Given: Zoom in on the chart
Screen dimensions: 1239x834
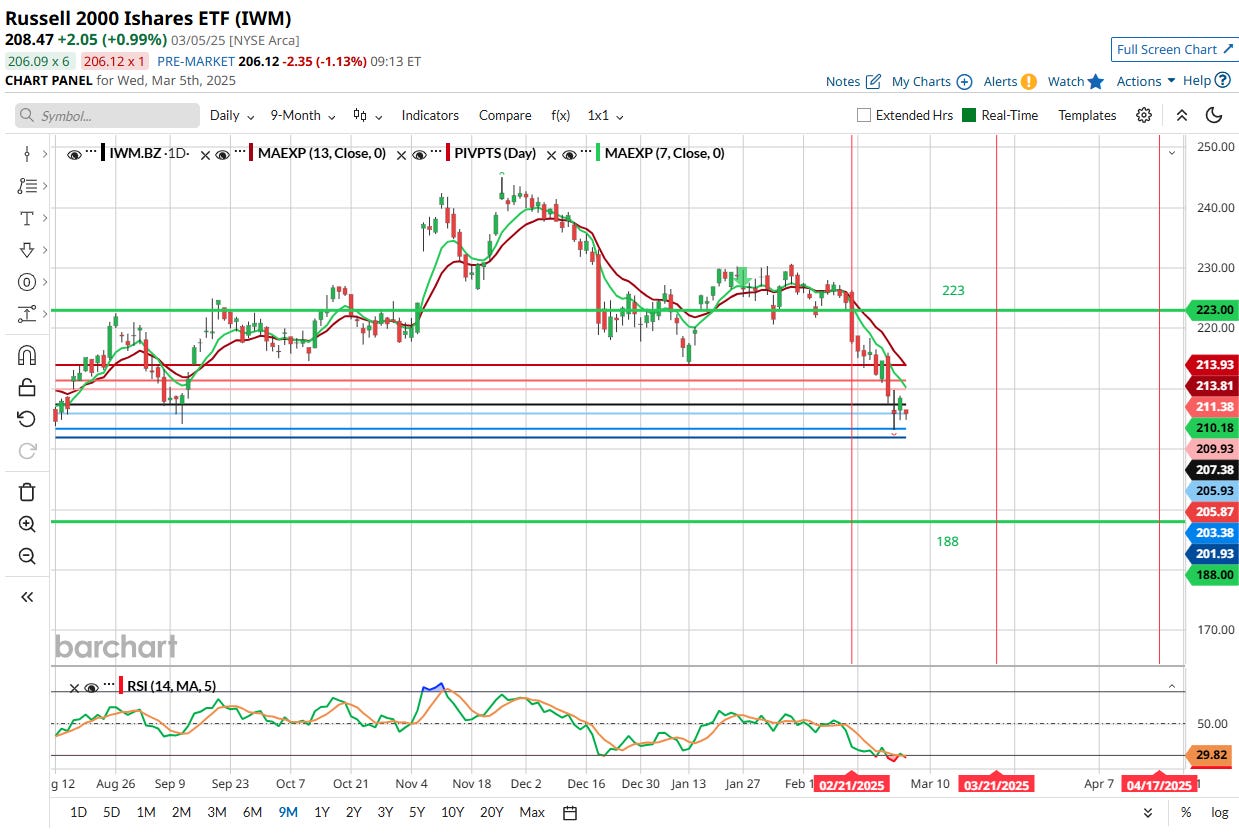Looking at the screenshot, I should click(27, 524).
